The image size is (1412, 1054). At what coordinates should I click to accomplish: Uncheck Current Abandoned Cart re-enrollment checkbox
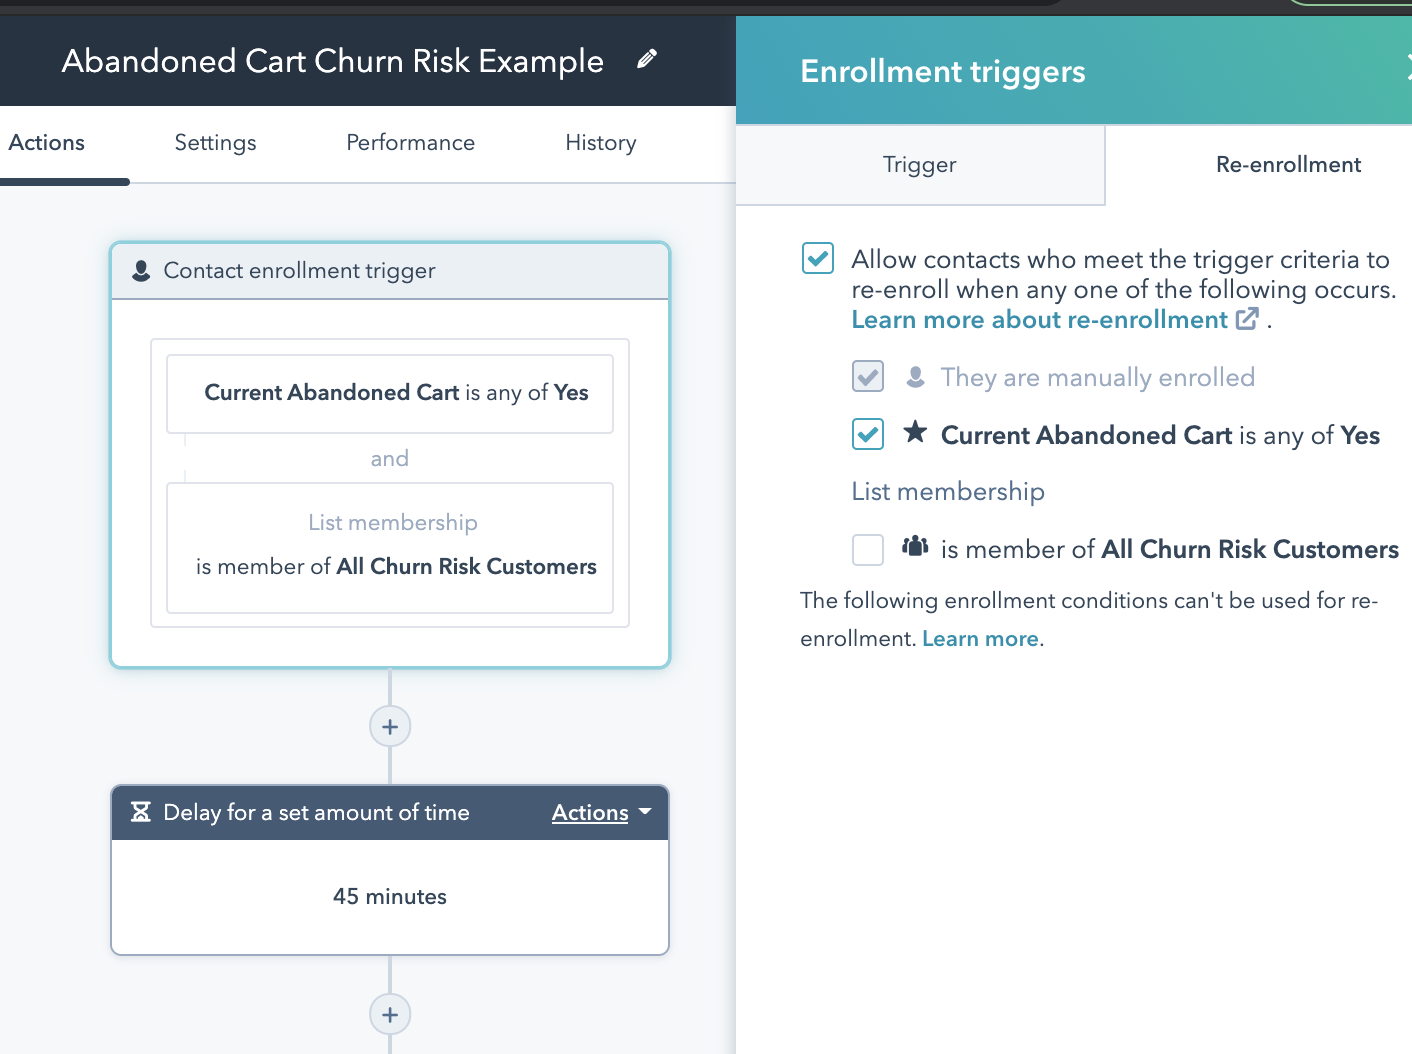coord(868,434)
